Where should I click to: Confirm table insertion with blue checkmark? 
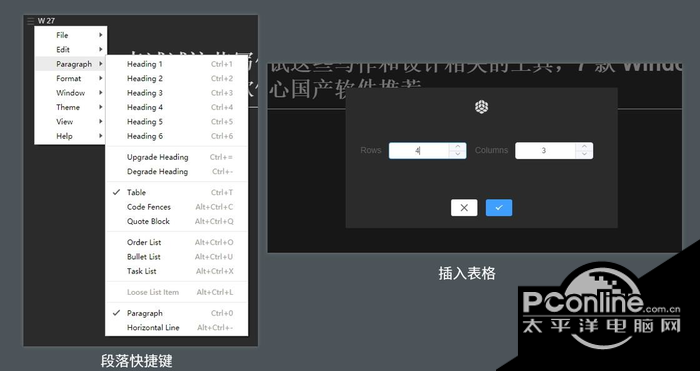click(x=499, y=208)
